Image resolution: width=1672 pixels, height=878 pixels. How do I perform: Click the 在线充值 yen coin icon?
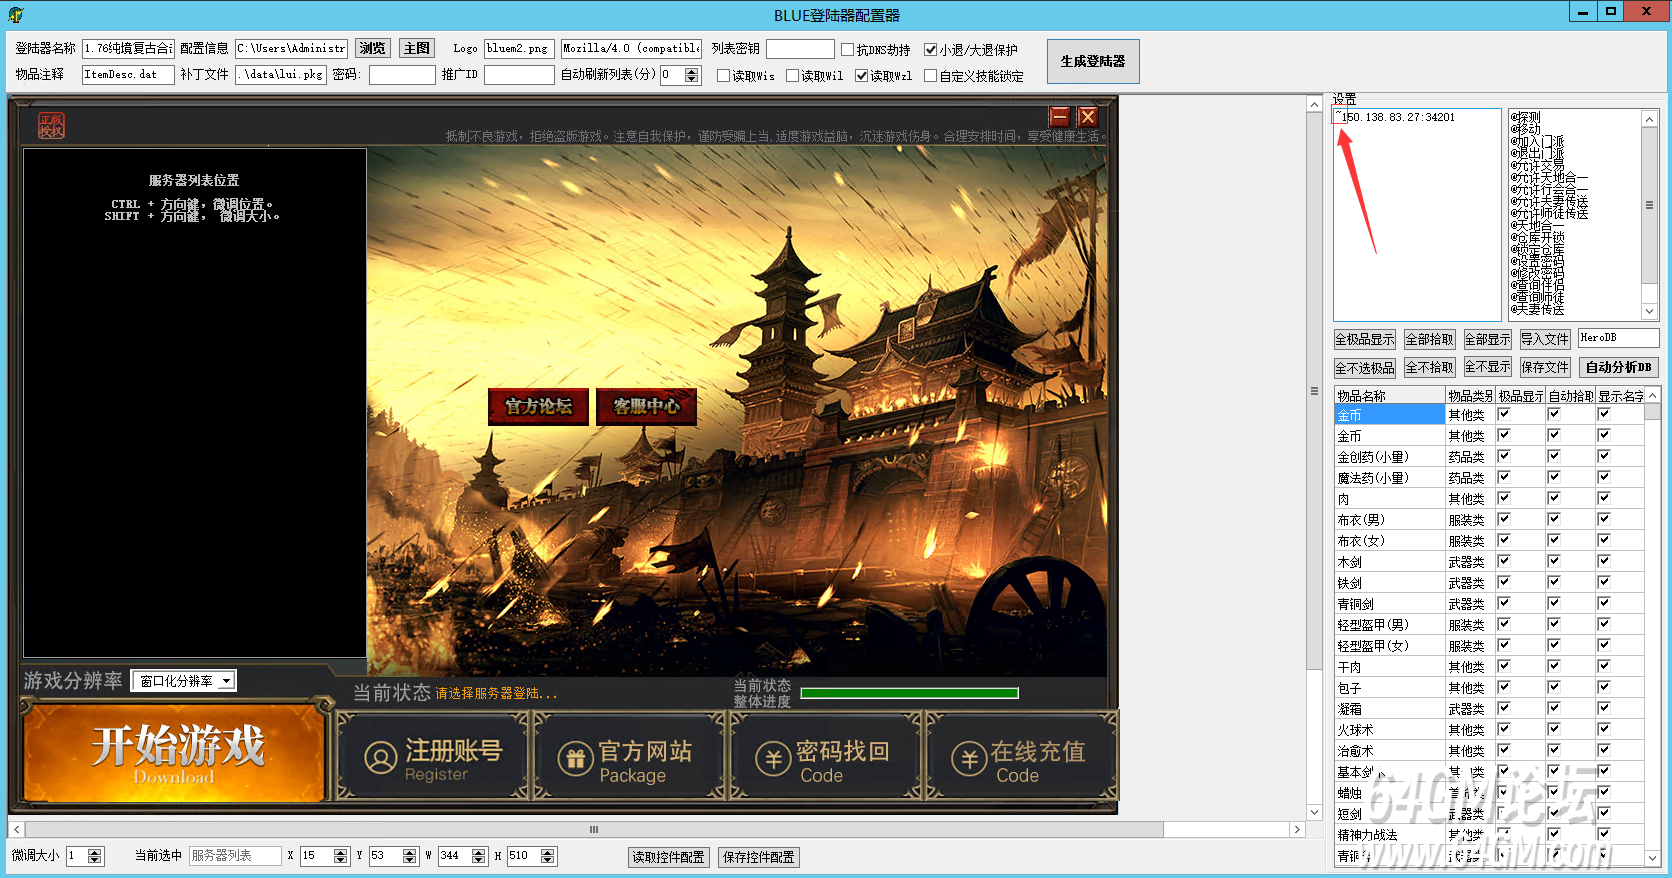(x=969, y=759)
